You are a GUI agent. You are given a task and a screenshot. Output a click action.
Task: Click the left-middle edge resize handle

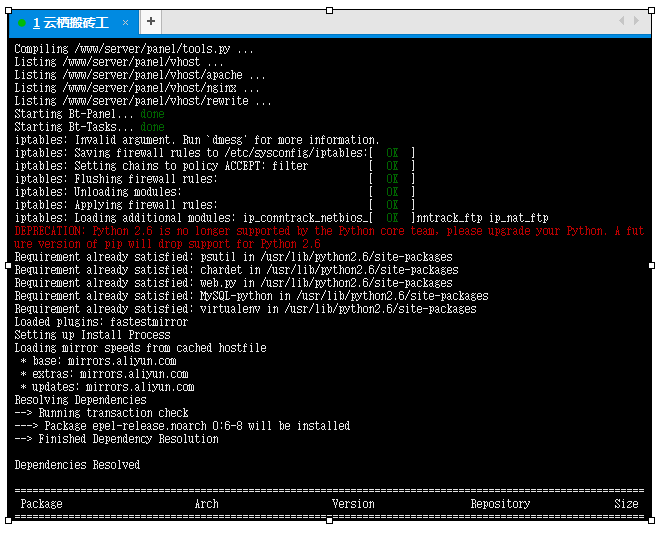tap(9, 265)
